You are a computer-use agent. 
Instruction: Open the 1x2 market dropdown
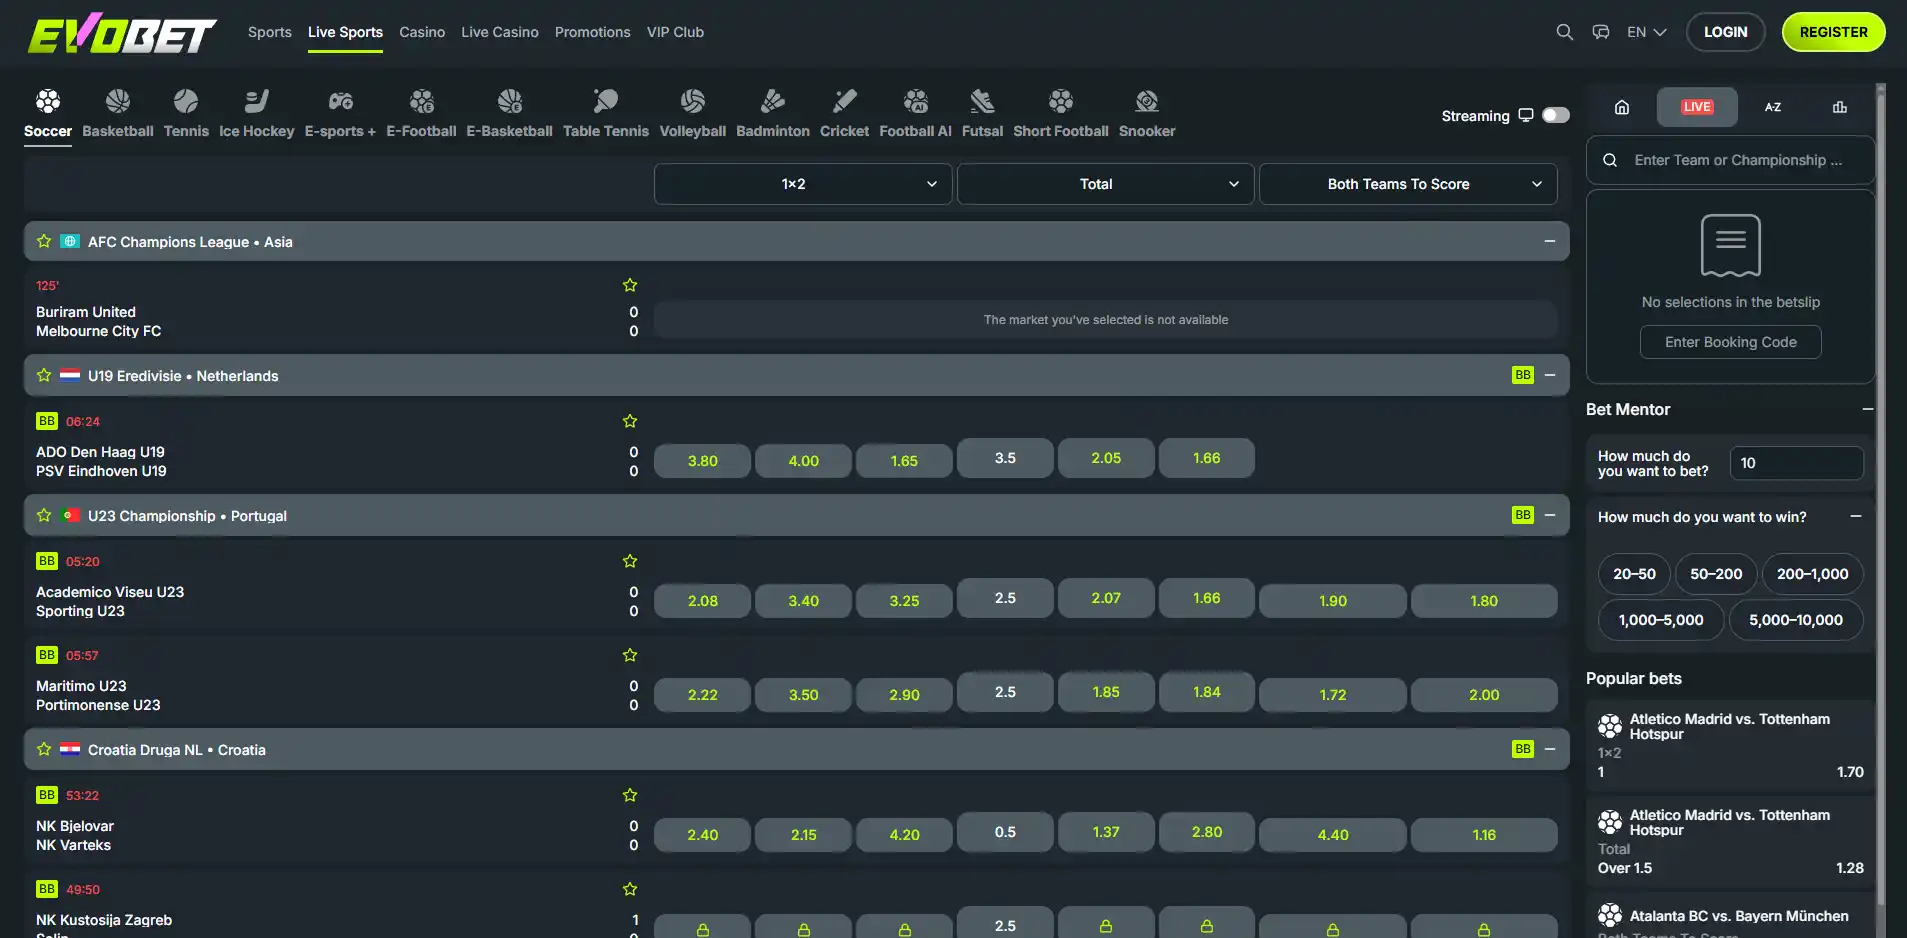(803, 184)
